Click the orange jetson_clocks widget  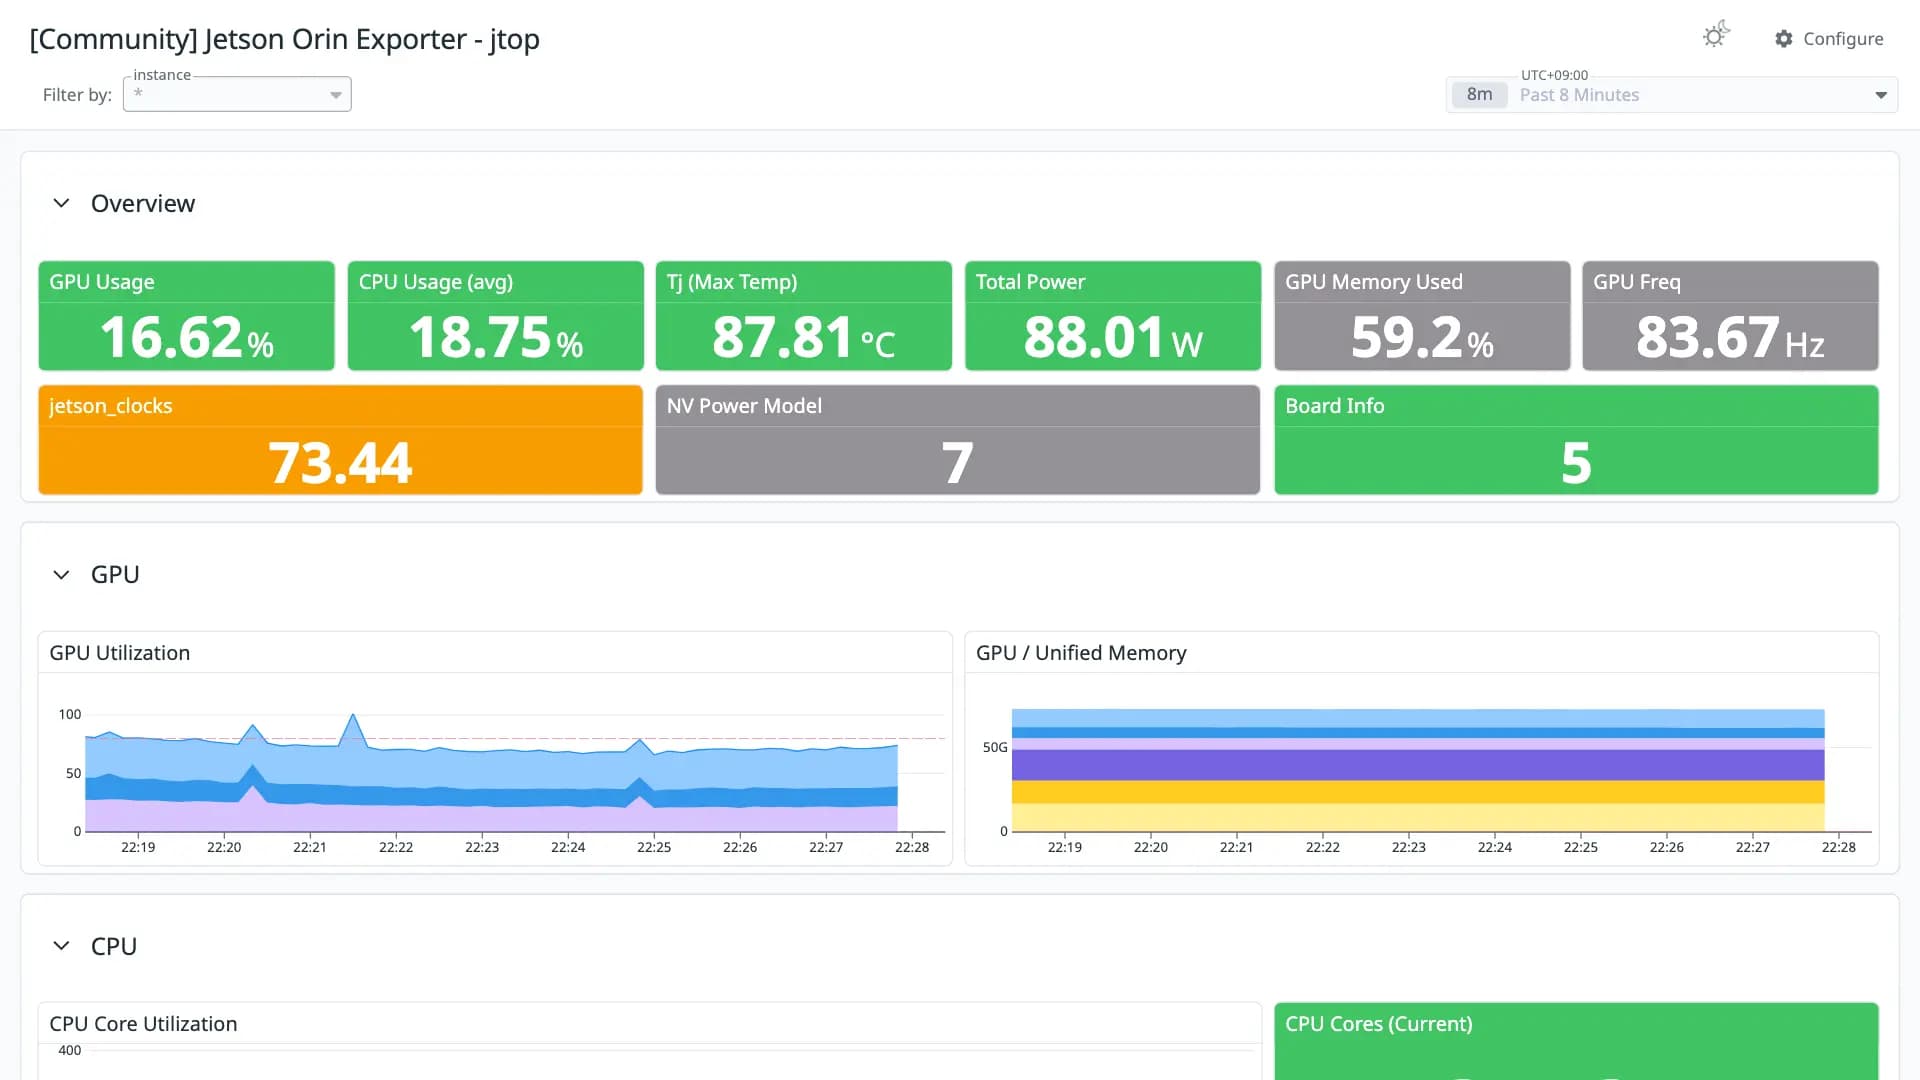[341, 440]
